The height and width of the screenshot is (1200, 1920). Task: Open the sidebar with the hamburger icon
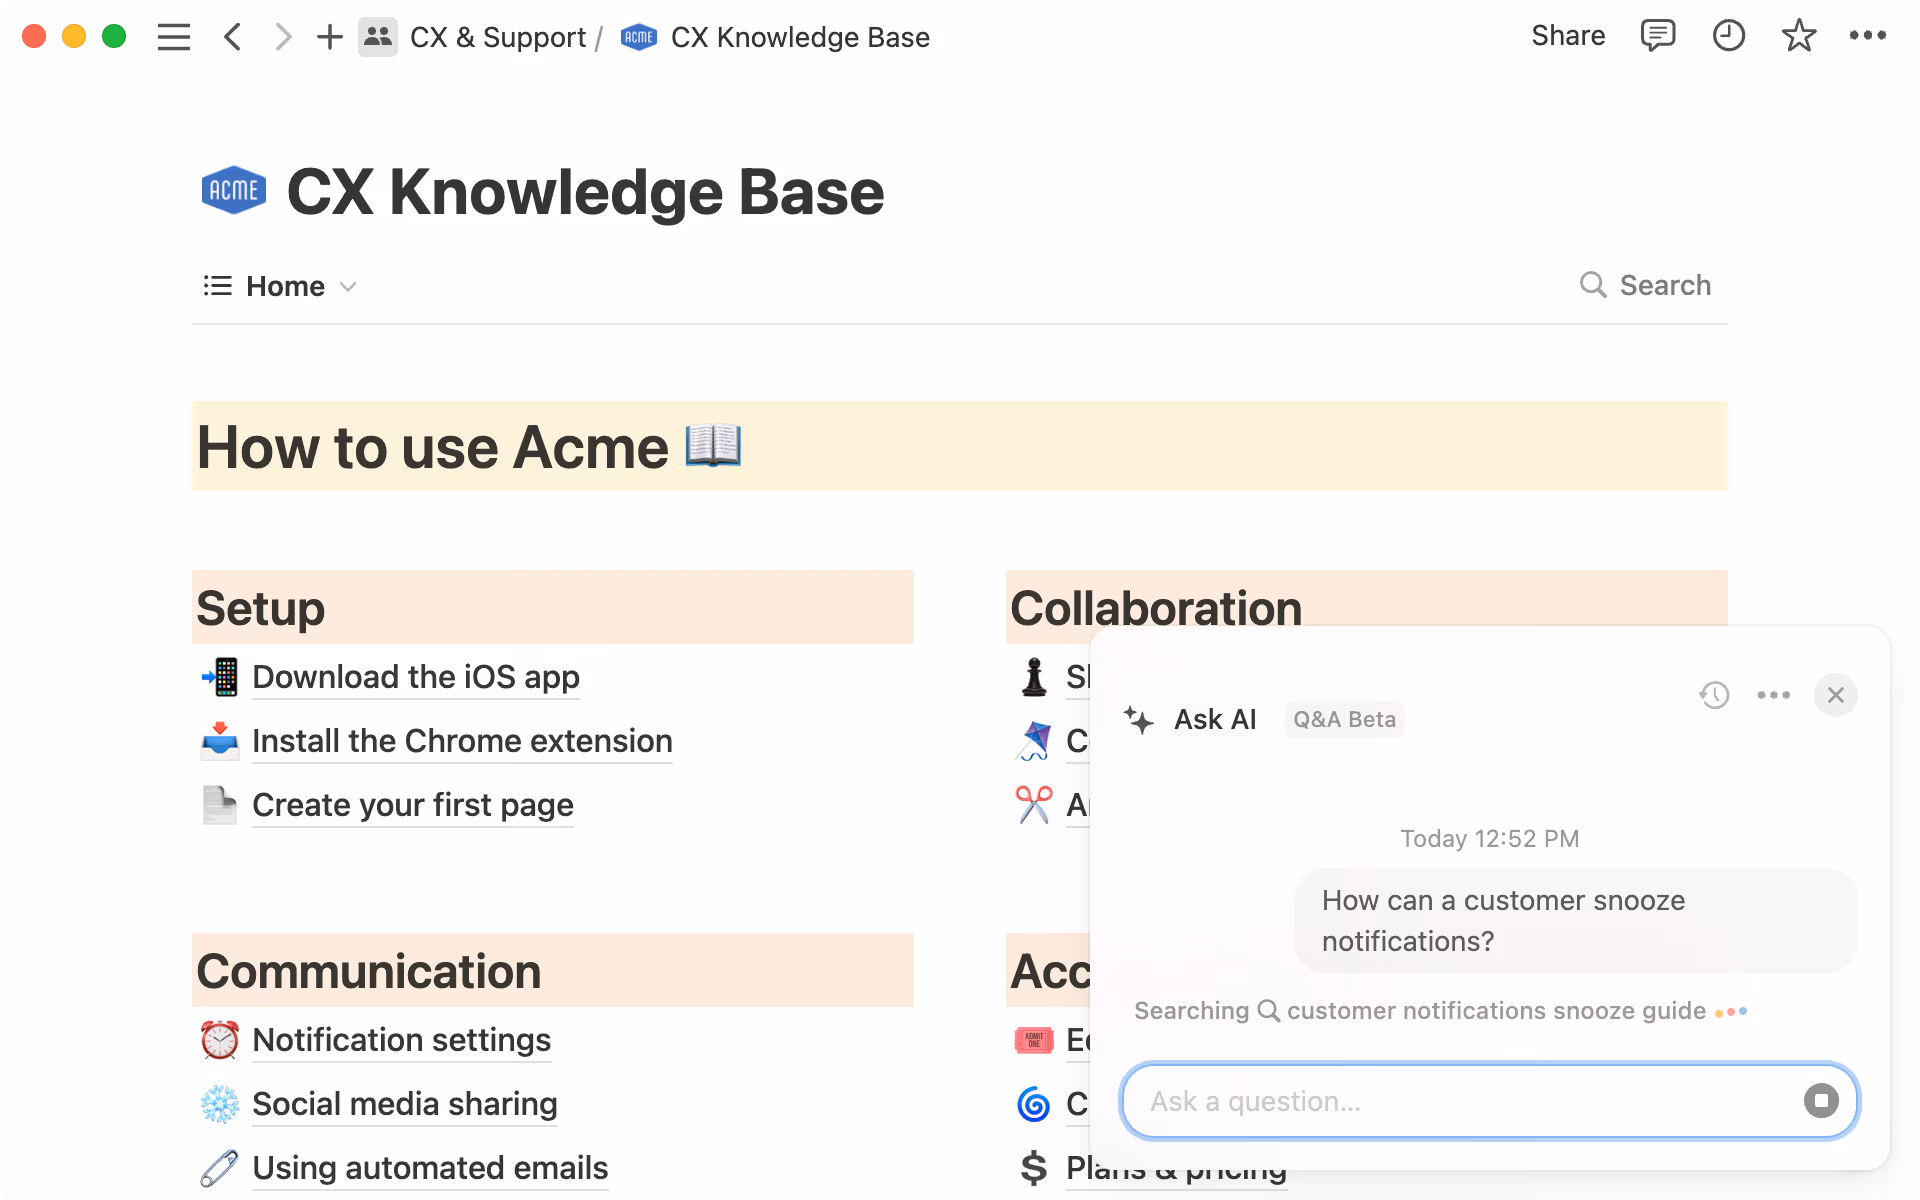(x=173, y=37)
